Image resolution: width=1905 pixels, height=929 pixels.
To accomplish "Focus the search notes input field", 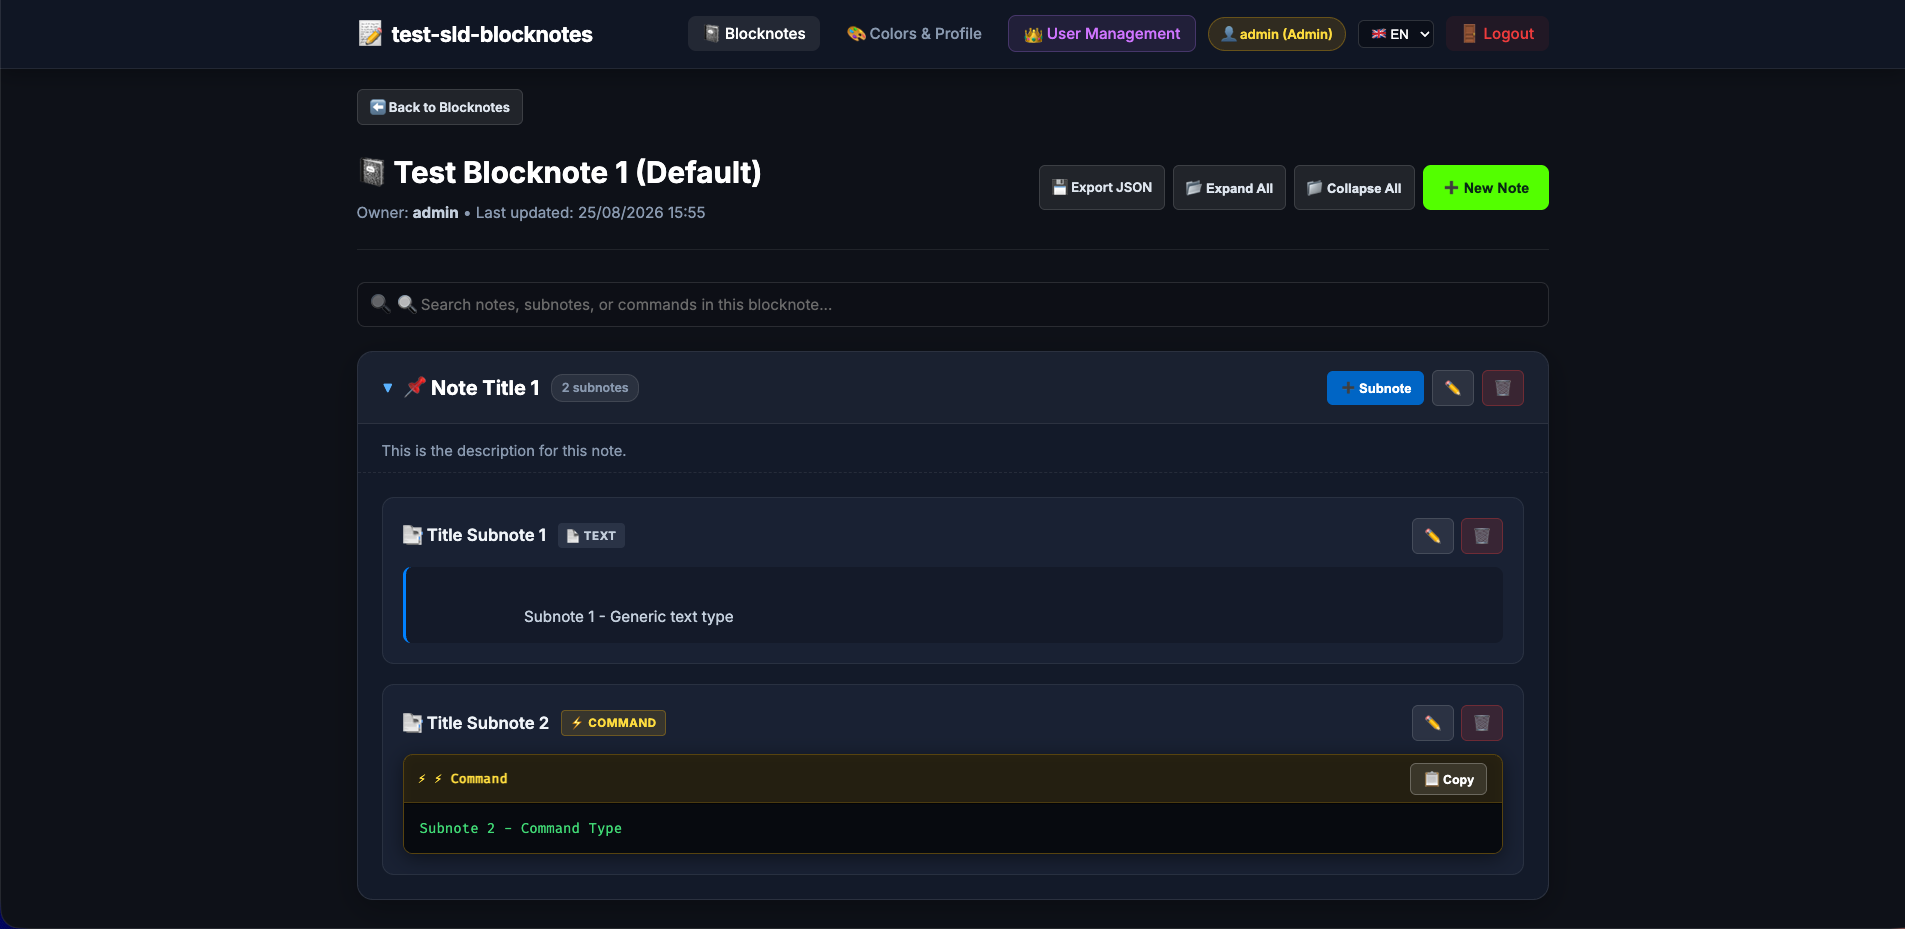I will (952, 304).
